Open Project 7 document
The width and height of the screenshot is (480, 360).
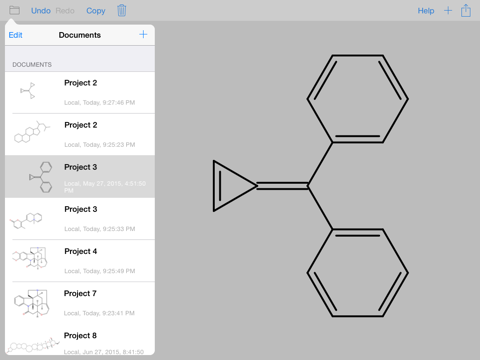click(80, 303)
